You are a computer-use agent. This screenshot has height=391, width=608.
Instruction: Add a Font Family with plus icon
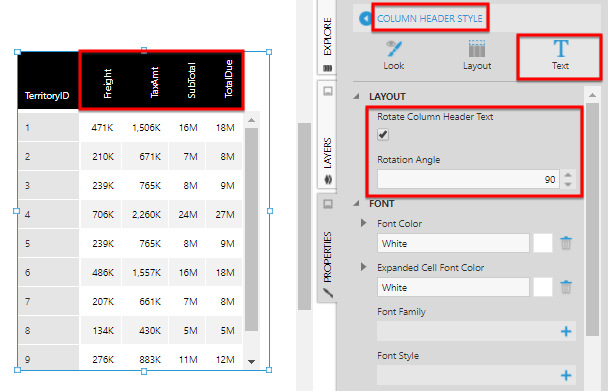pyautogui.click(x=566, y=331)
